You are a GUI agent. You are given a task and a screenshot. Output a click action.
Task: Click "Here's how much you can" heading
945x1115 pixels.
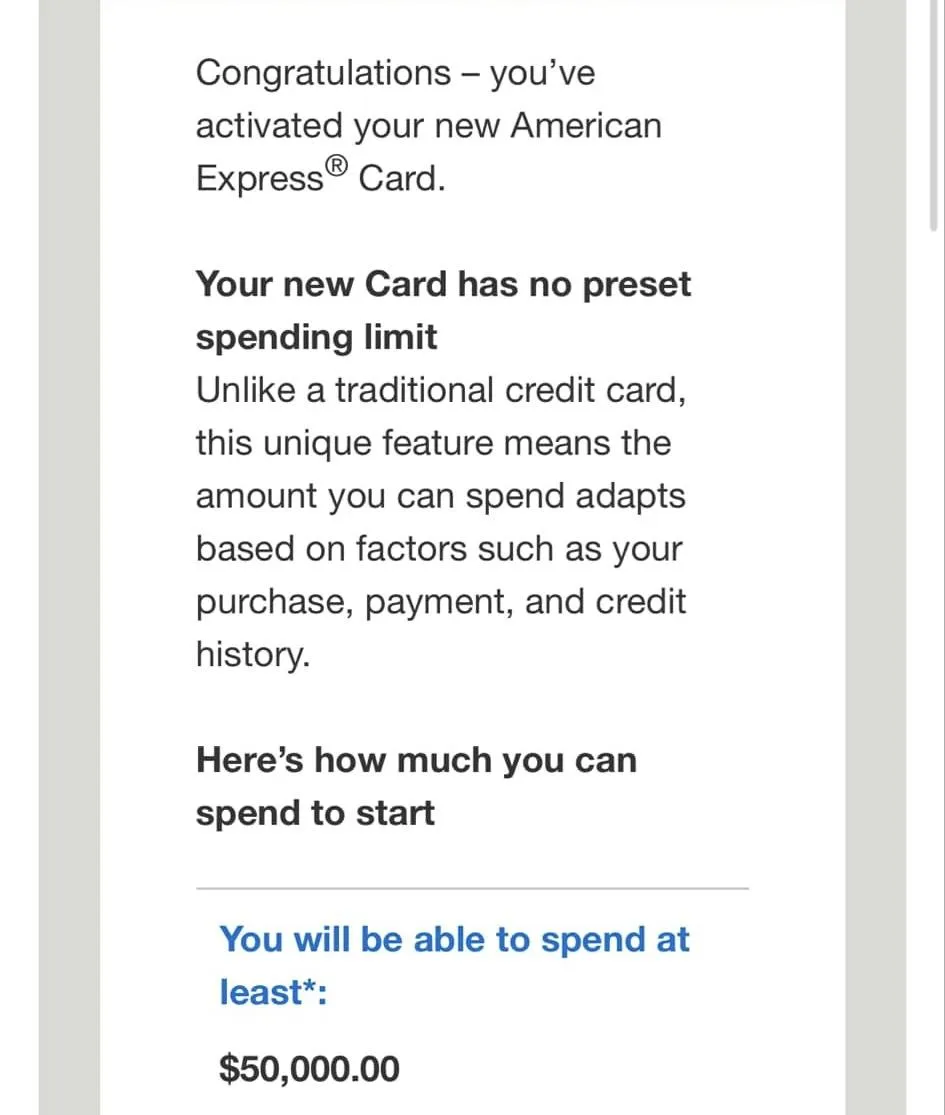(x=416, y=760)
